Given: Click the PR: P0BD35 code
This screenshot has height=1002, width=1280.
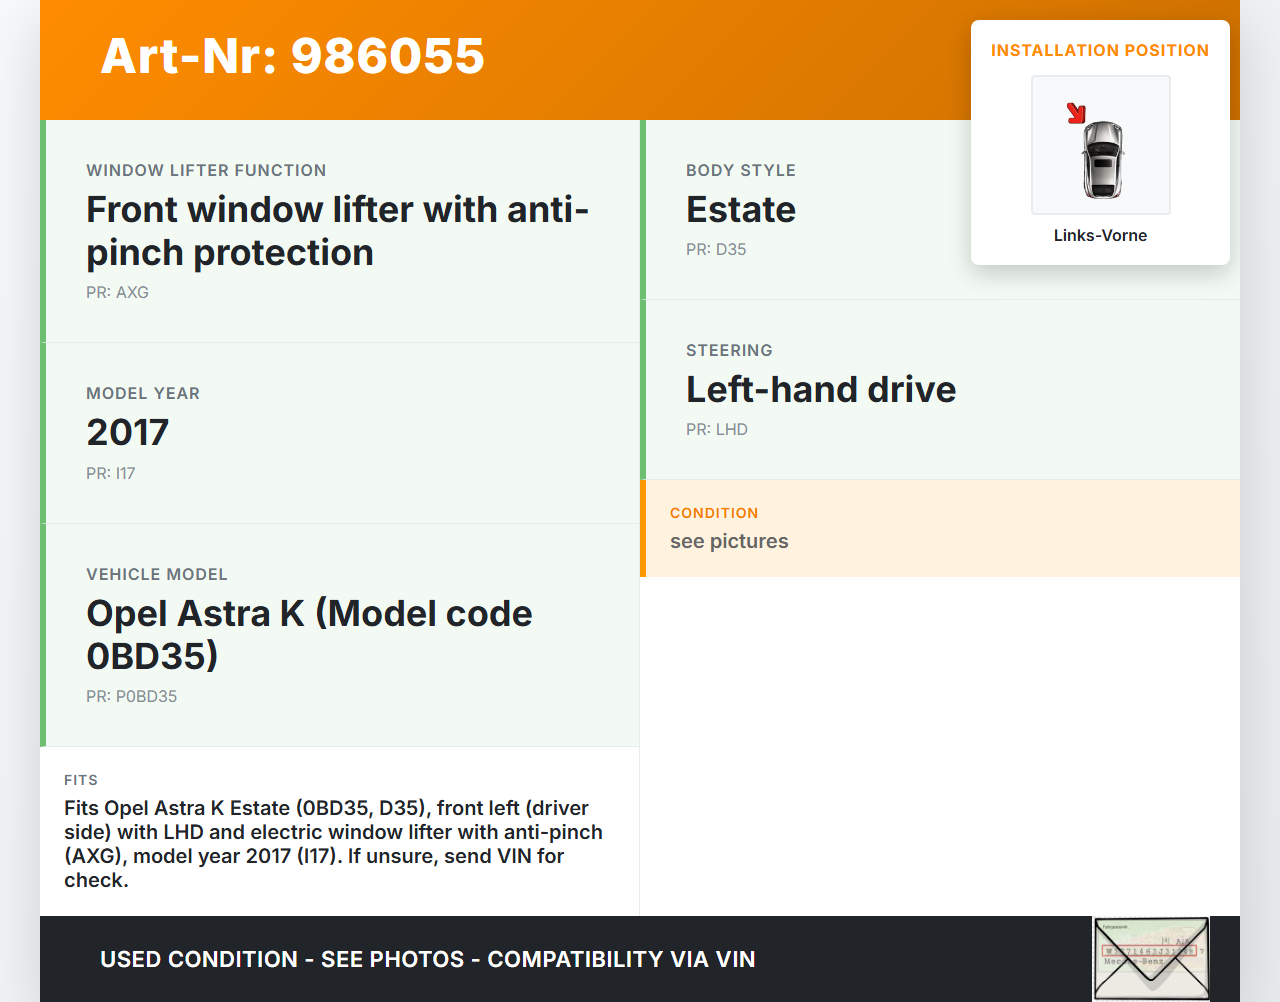Looking at the screenshot, I should (131, 696).
